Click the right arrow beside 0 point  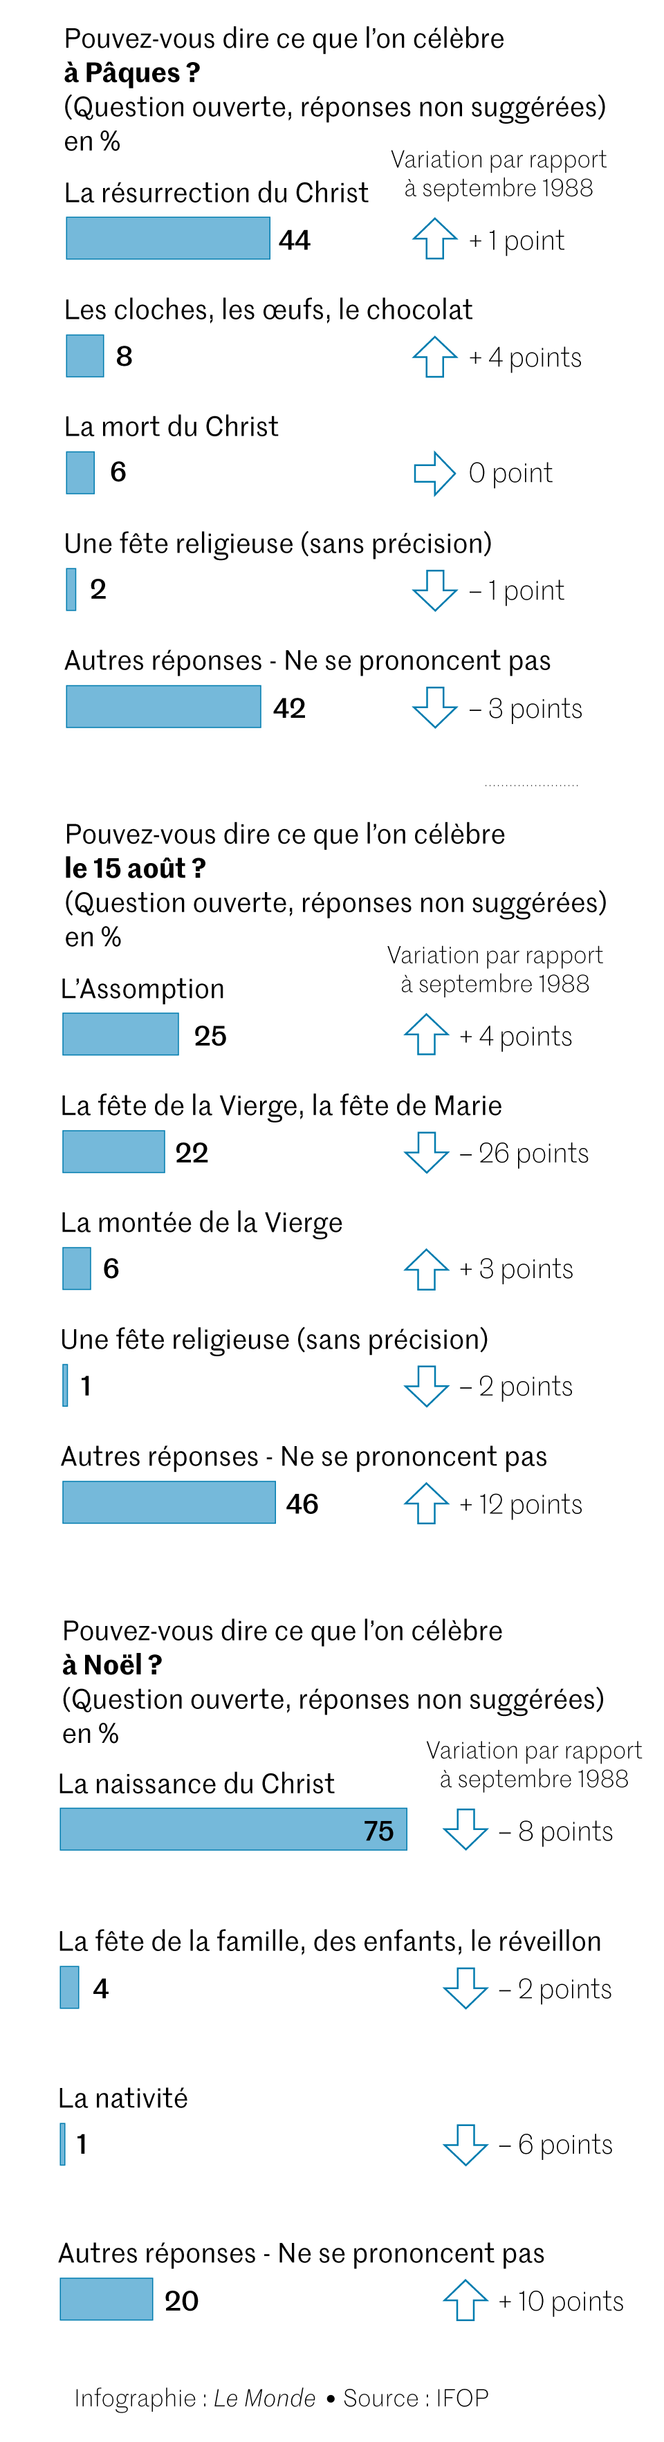click(435, 473)
